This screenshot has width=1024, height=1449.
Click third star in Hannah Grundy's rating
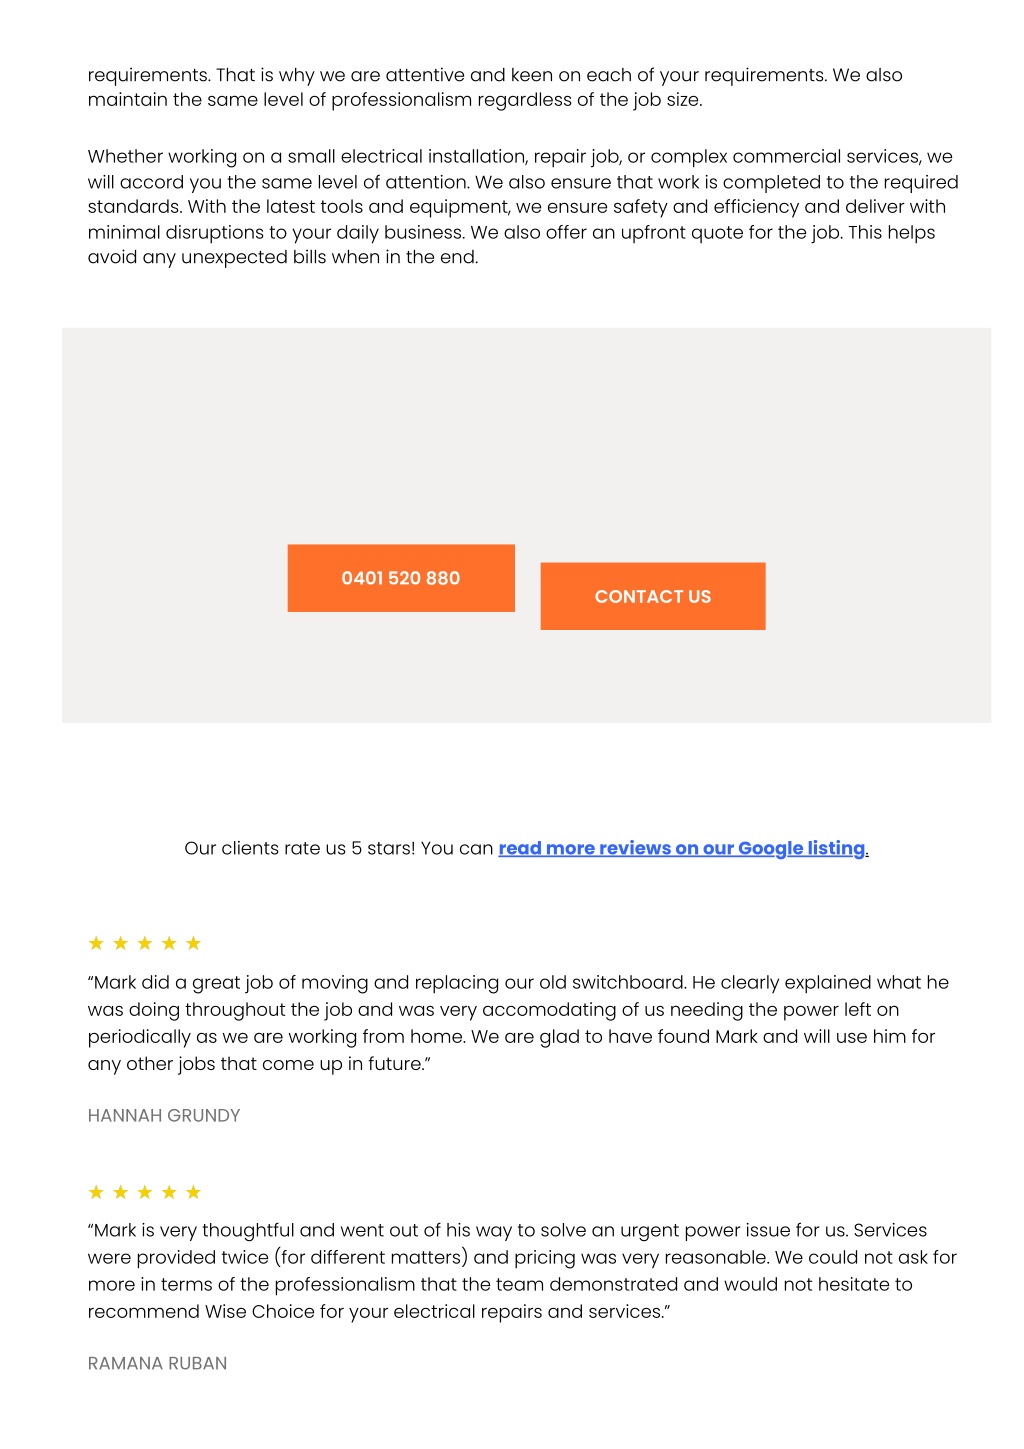pyautogui.click(x=145, y=943)
